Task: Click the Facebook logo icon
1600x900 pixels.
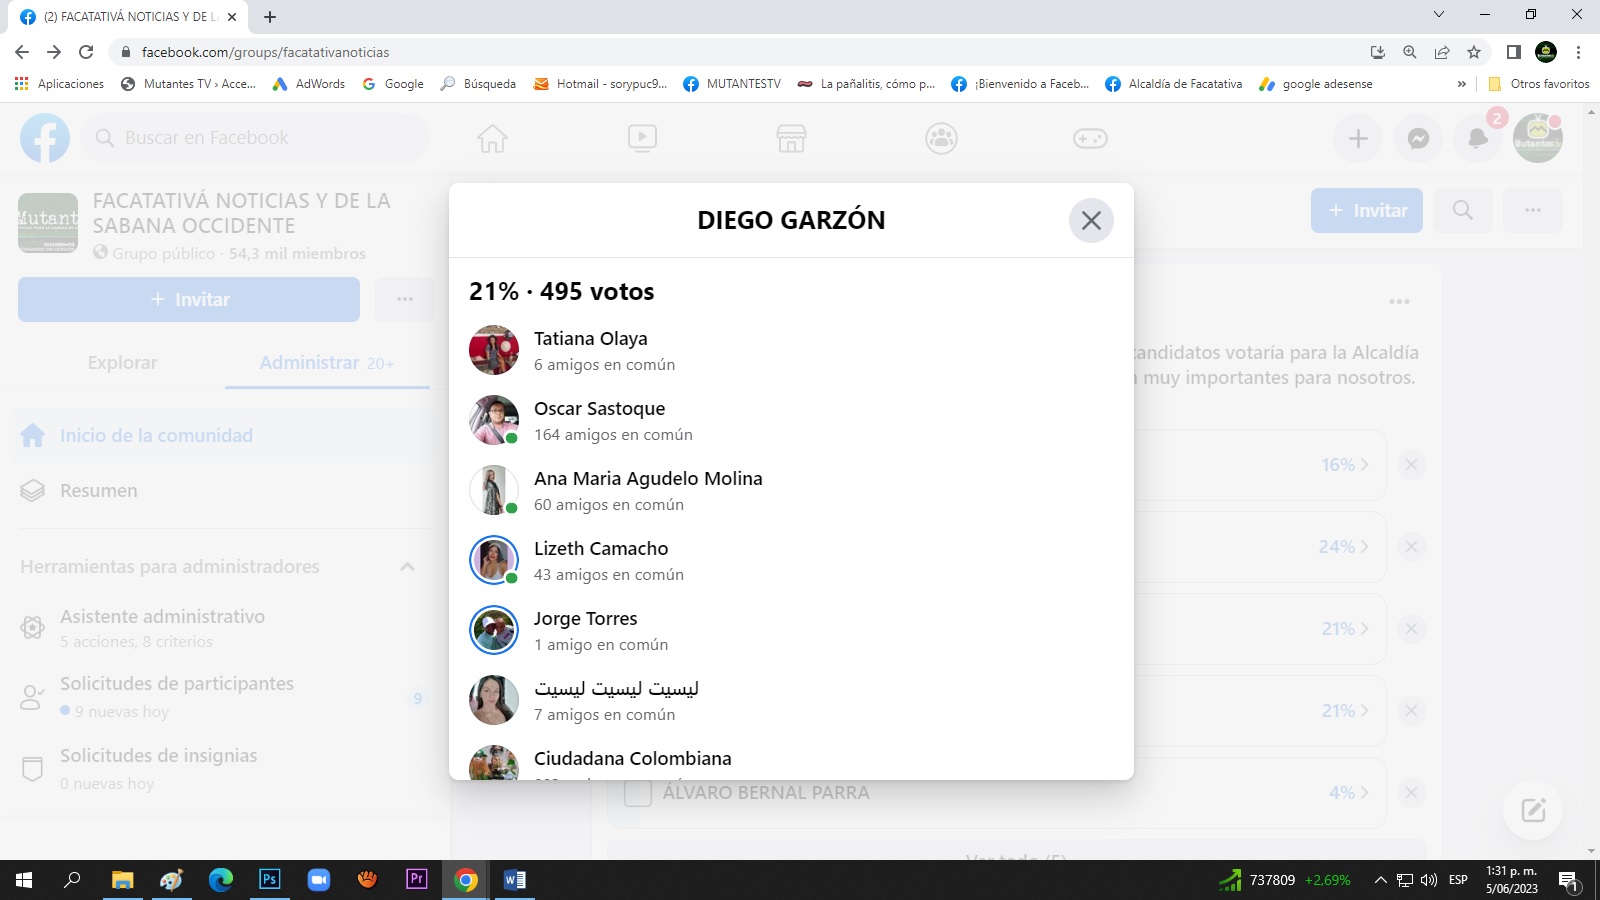Action: point(45,138)
